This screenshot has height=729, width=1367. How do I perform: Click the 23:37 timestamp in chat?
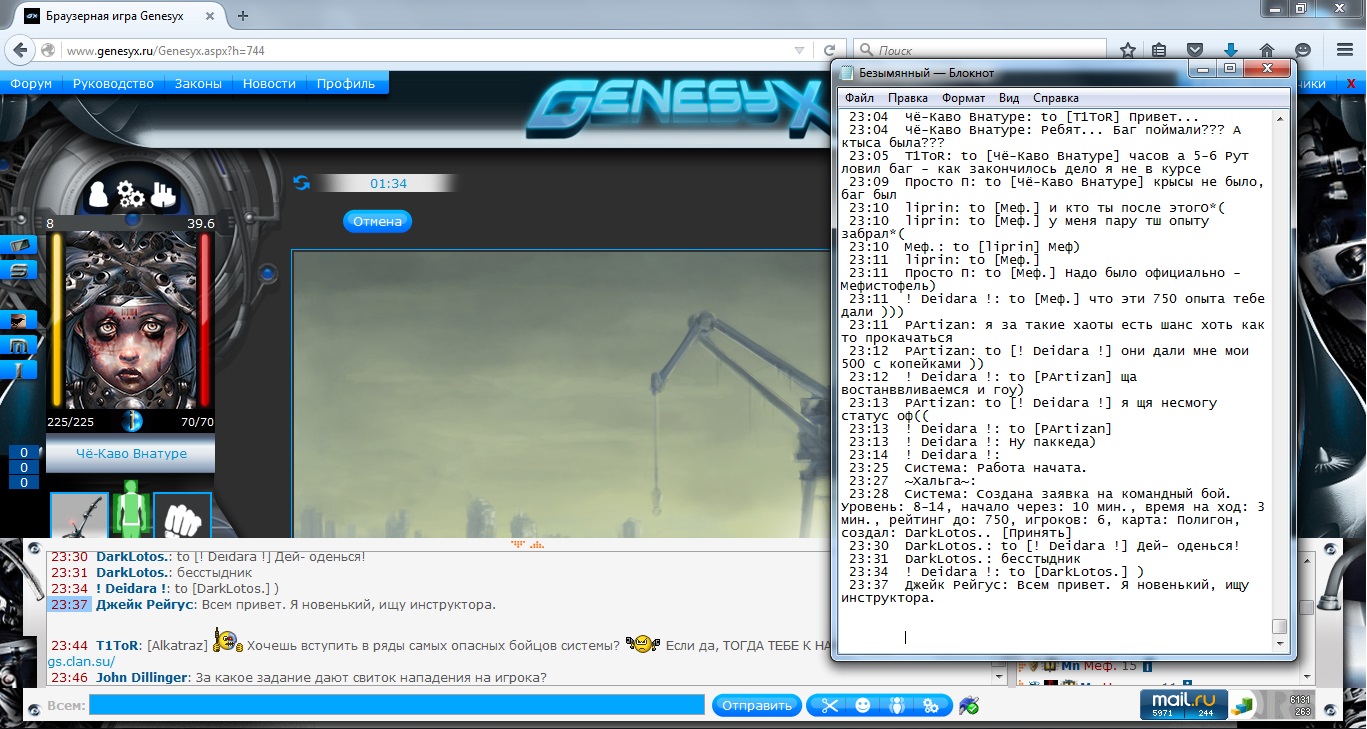[x=70, y=605]
